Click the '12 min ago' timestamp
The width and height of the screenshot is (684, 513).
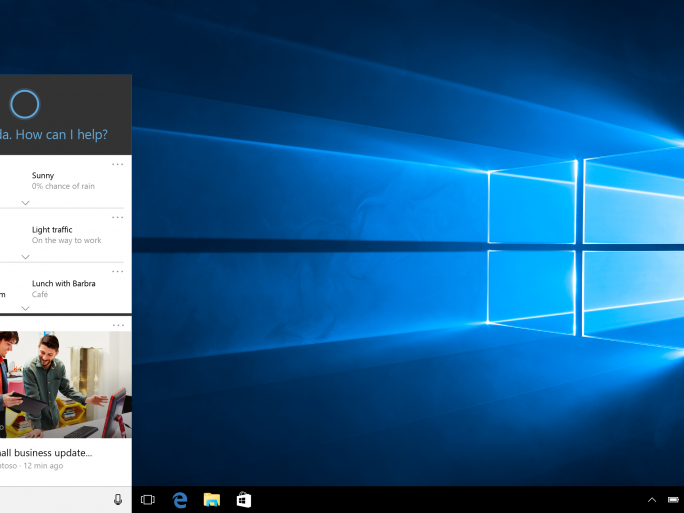(x=43, y=466)
